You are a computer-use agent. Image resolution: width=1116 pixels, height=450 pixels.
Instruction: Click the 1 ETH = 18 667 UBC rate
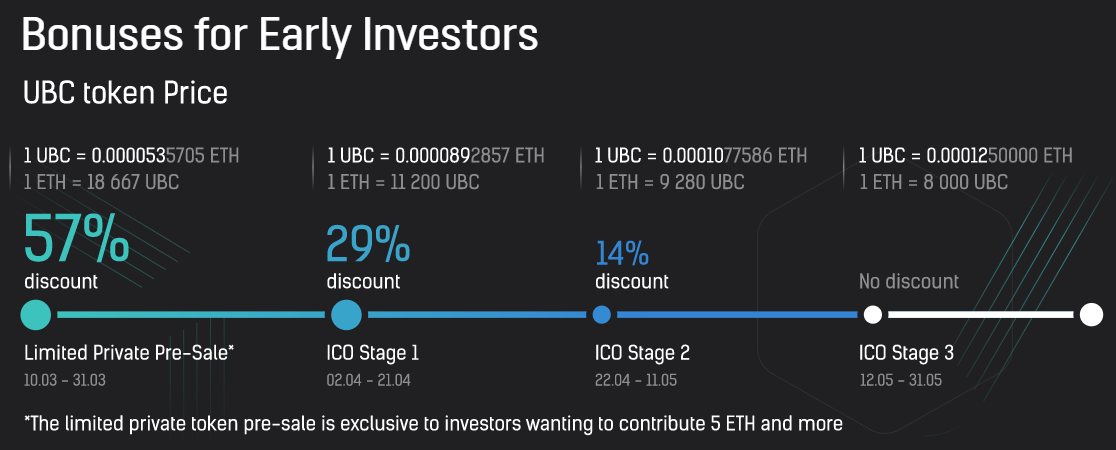pyautogui.click(x=100, y=182)
